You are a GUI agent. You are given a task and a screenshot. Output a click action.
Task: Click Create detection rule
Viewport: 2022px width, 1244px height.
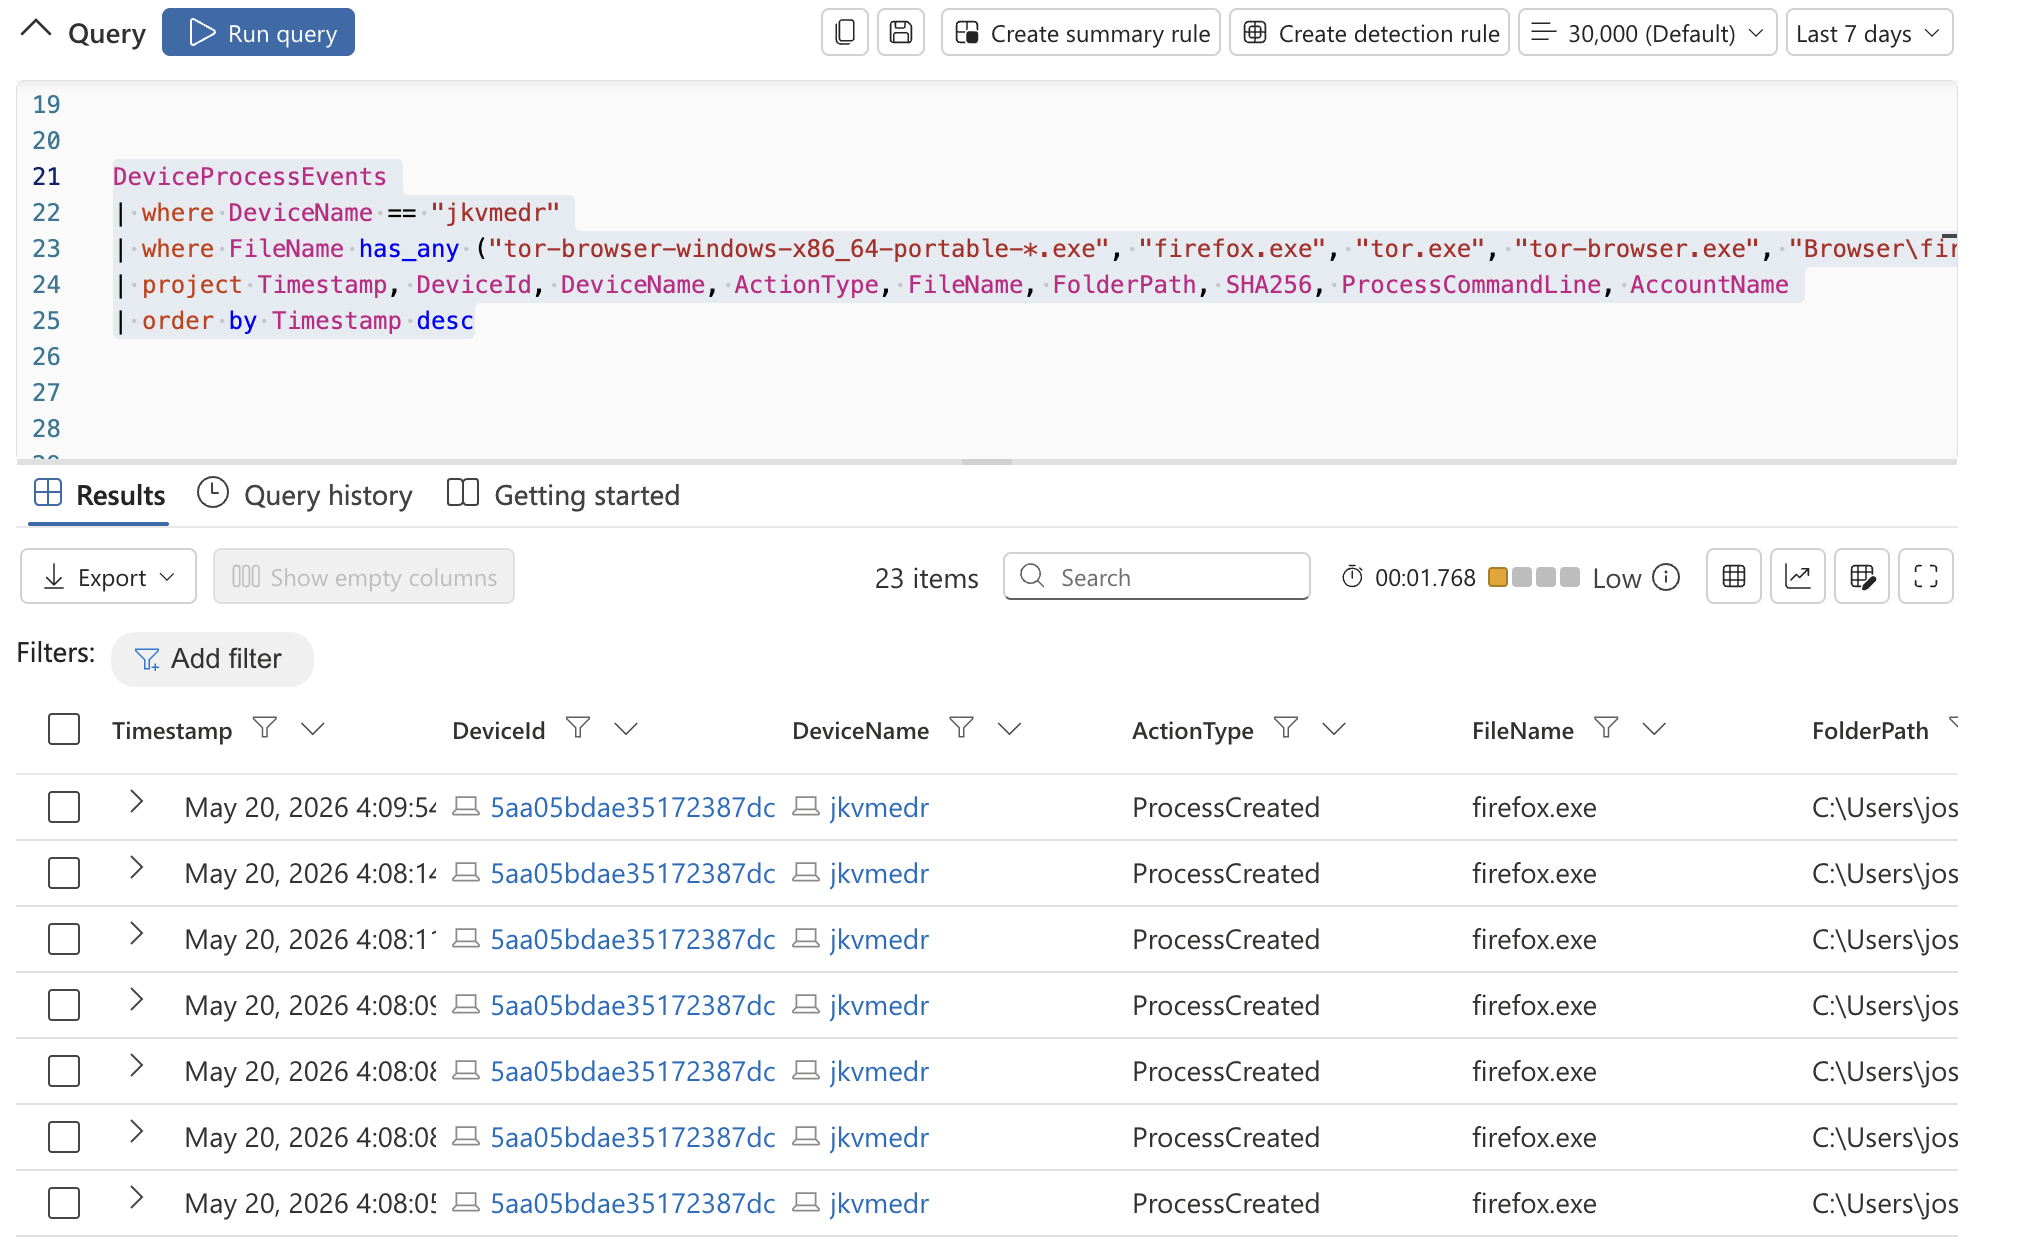point(1370,32)
